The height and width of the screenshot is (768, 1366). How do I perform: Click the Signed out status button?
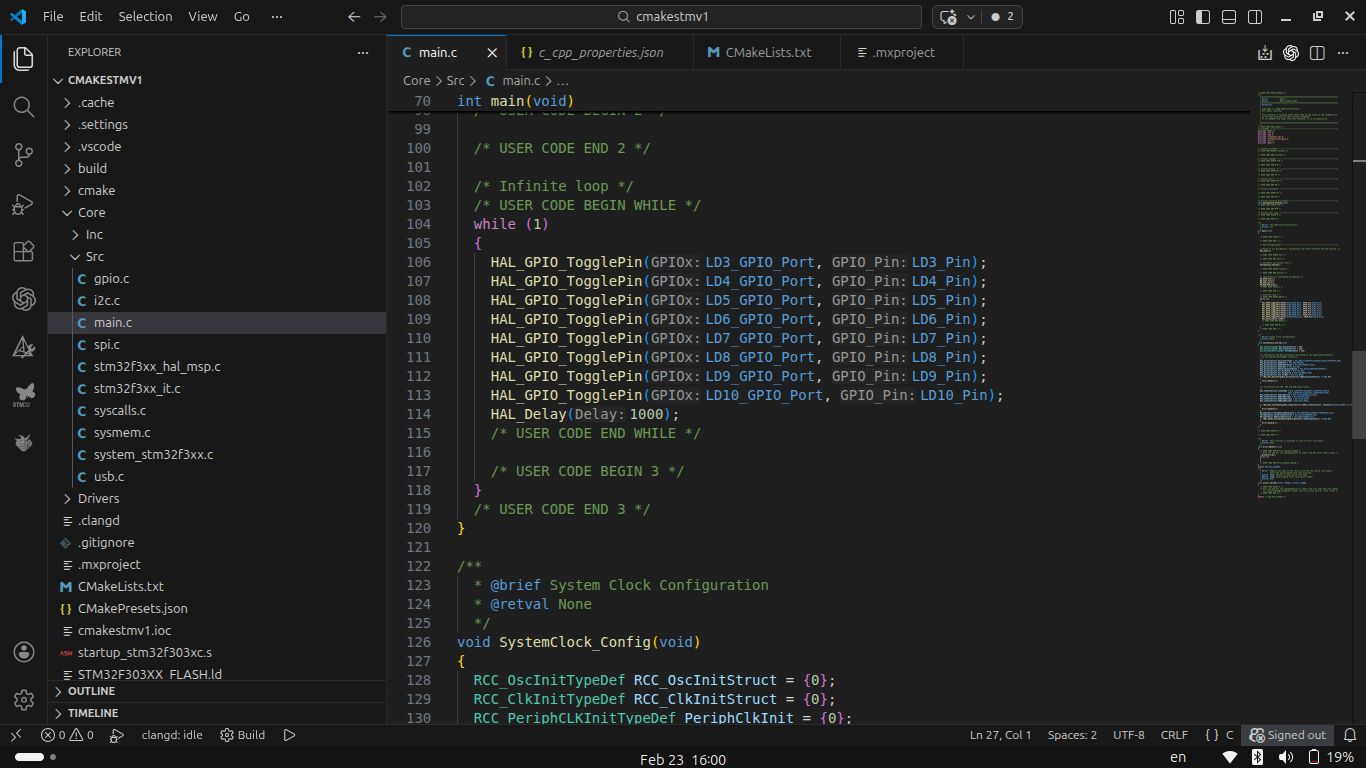[1287, 735]
